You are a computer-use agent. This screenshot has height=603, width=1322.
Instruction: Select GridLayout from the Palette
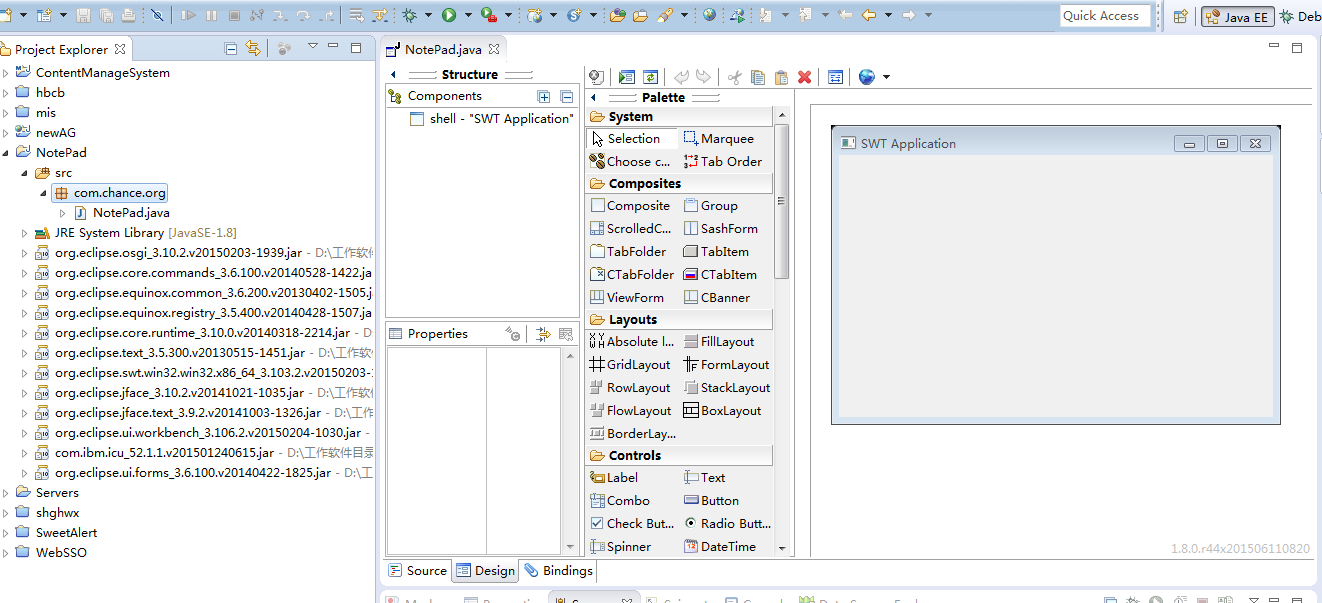click(x=632, y=365)
